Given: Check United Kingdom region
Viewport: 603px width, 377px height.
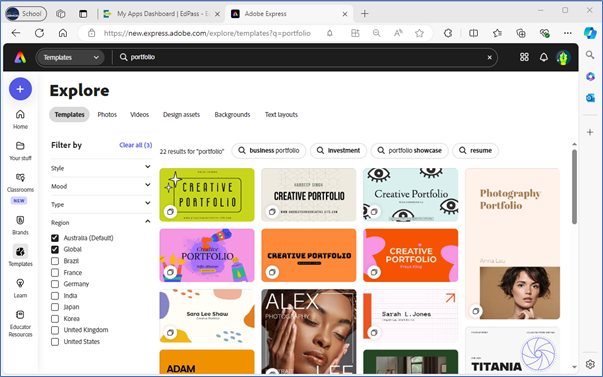Looking at the screenshot, I should tap(55, 330).
